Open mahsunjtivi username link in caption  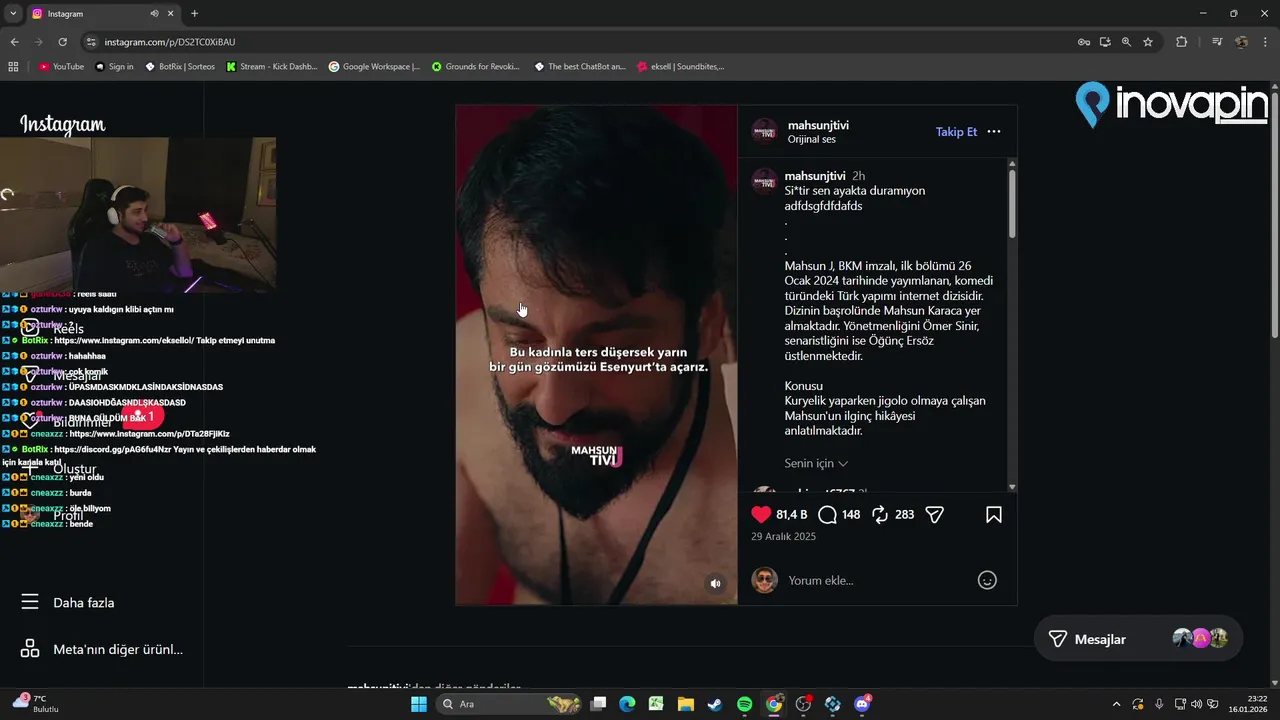[x=815, y=176]
